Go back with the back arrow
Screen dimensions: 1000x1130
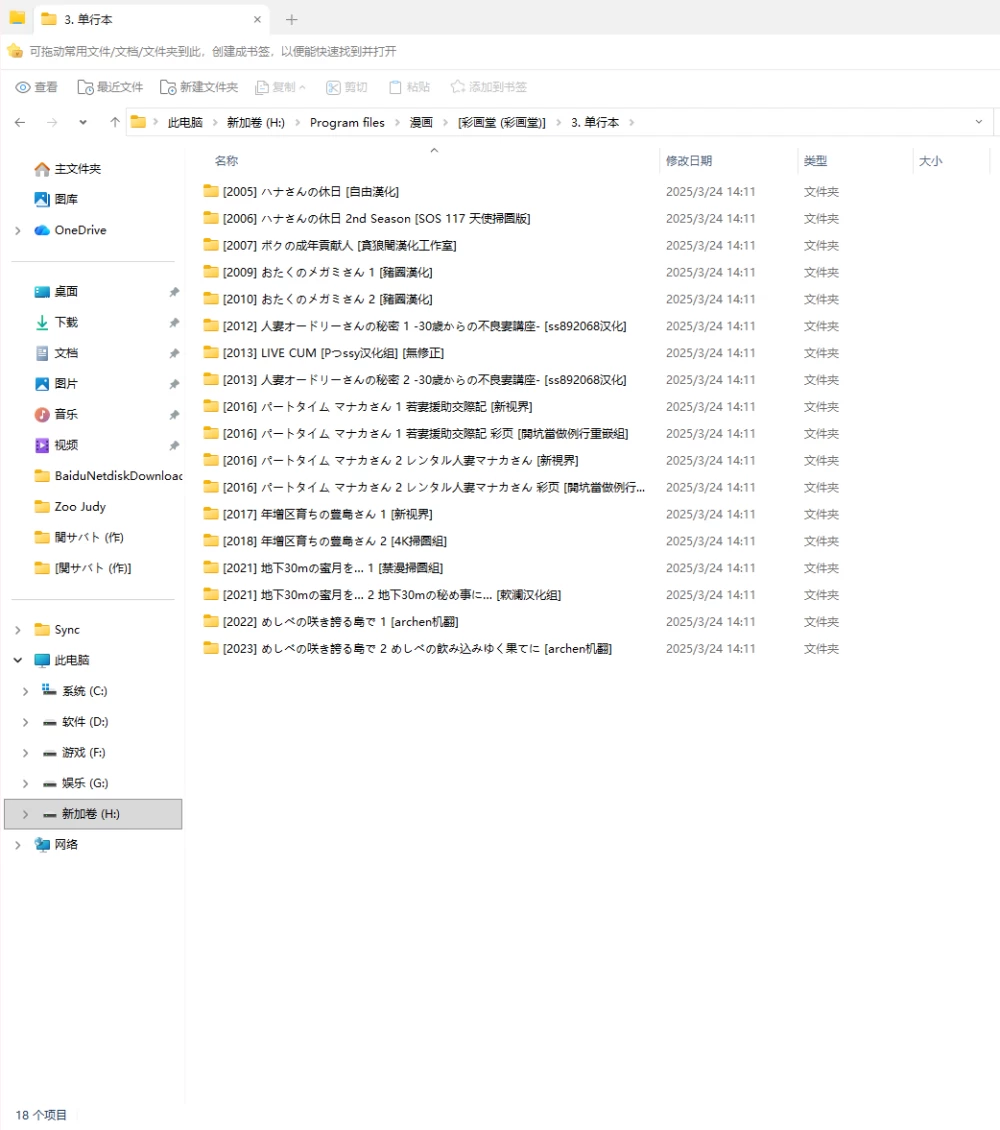click(20, 123)
